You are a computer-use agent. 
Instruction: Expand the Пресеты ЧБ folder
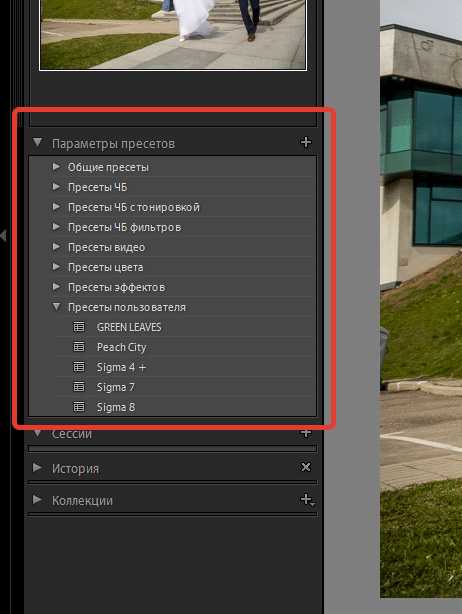tap(56, 187)
